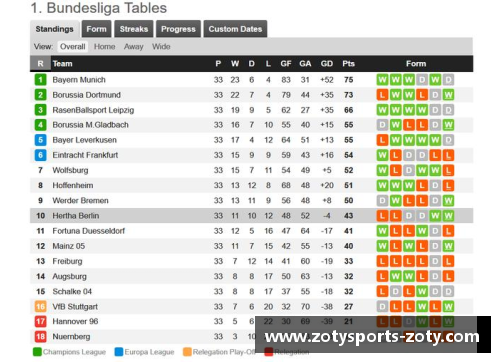The image size is (500, 362).
Task: Open the Streaks tab
Action: click(x=134, y=29)
